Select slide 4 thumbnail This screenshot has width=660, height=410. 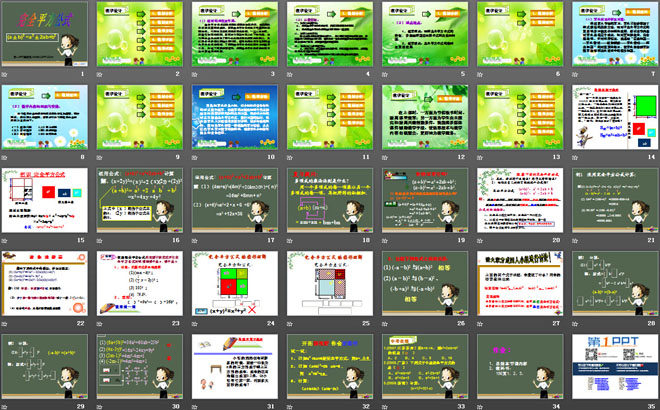[x=330, y=34]
